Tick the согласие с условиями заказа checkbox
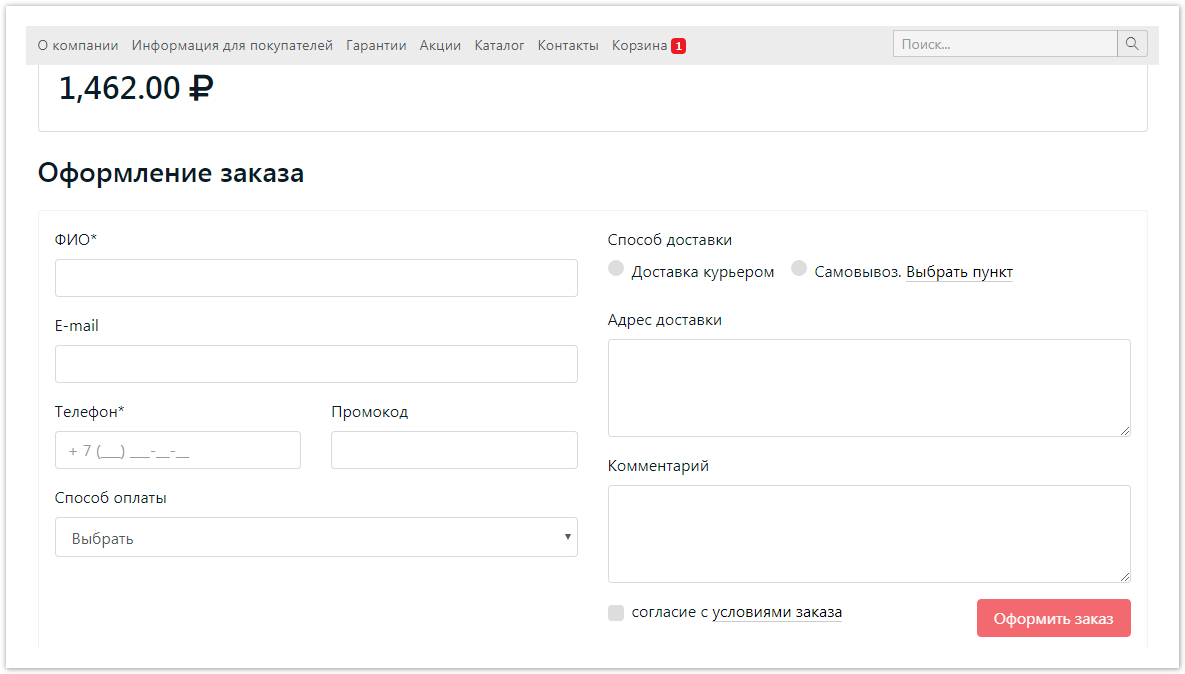This screenshot has width=1185, height=674. (616, 613)
